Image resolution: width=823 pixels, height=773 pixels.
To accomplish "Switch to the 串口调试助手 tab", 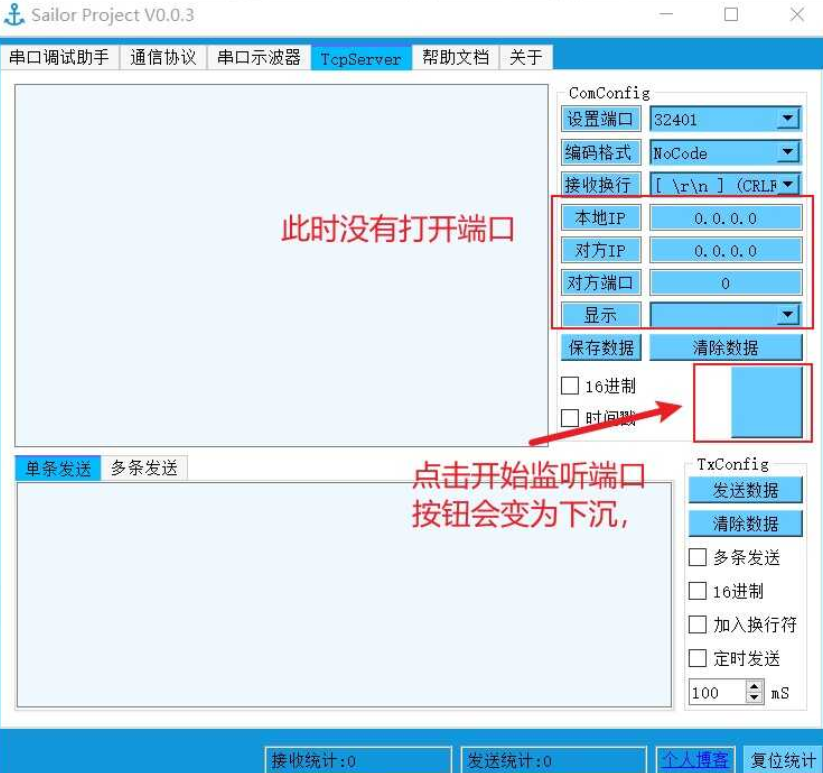I will 61,57.
